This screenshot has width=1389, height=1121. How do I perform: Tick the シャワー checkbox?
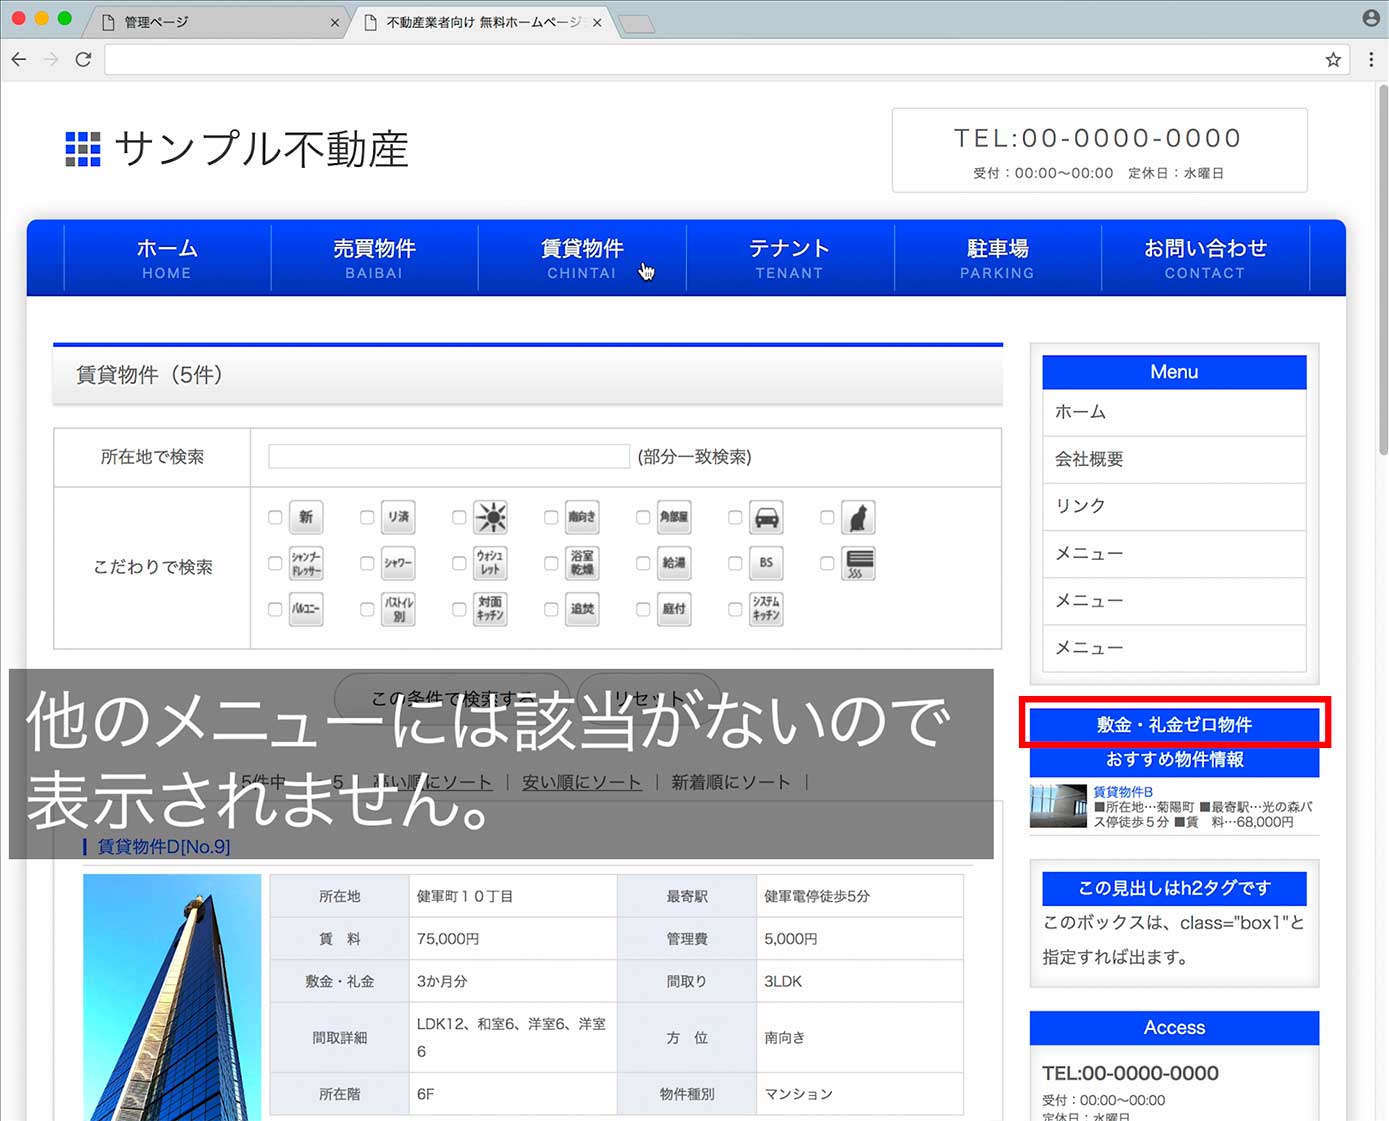tap(367, 563)
